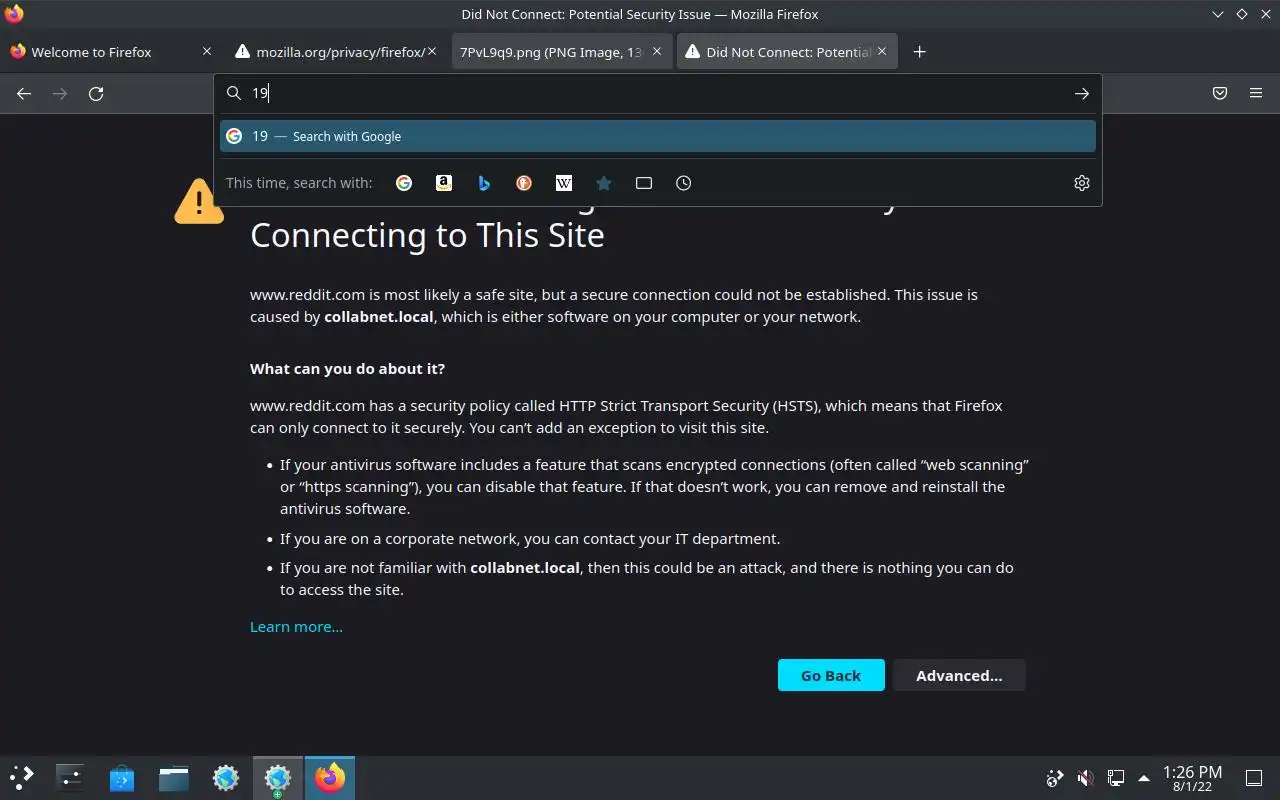Open search settings gear icon
The height and width of the screenshot is (800, 1280).
pyautogui.click(x=1081, y=183)
